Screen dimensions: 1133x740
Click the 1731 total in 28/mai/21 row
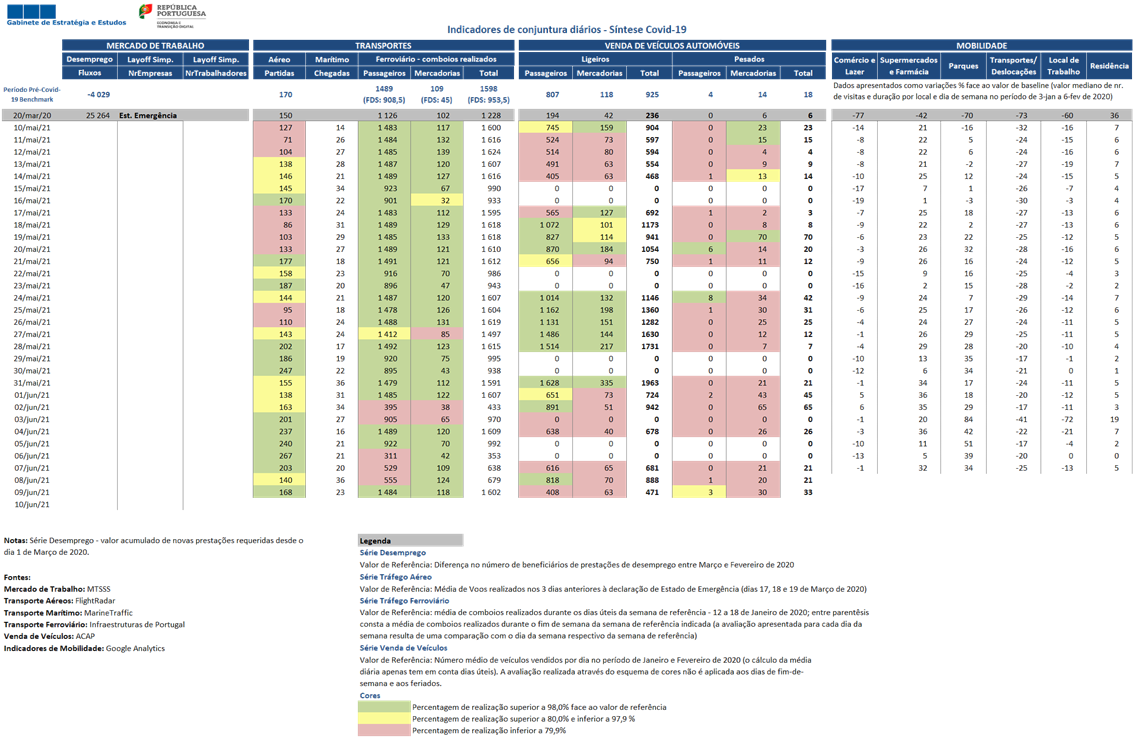(x=650, y=347)
